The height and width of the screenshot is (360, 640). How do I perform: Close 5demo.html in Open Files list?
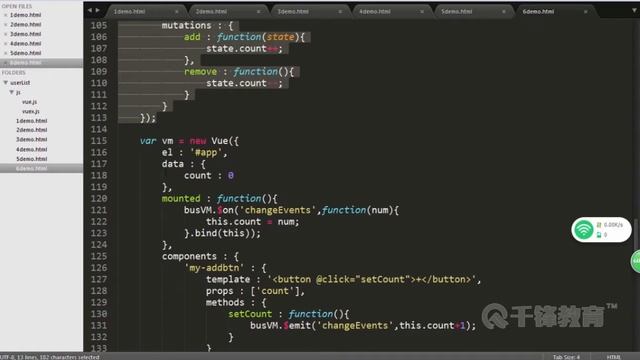click(5, 53)
